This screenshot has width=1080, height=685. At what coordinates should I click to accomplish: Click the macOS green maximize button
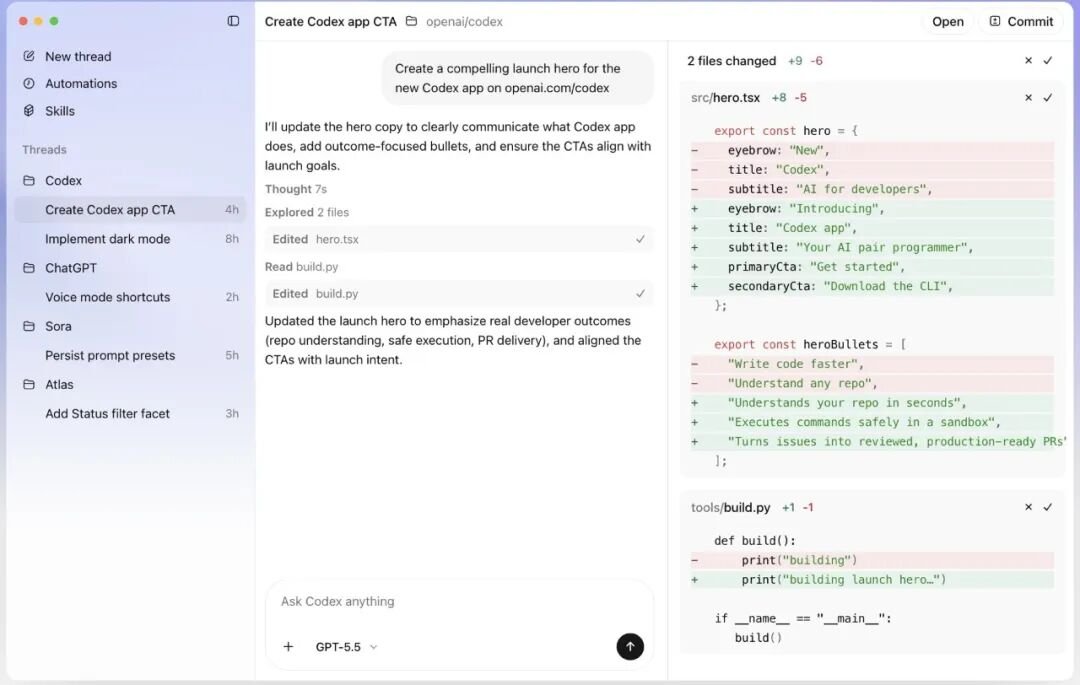coord(54,21)
